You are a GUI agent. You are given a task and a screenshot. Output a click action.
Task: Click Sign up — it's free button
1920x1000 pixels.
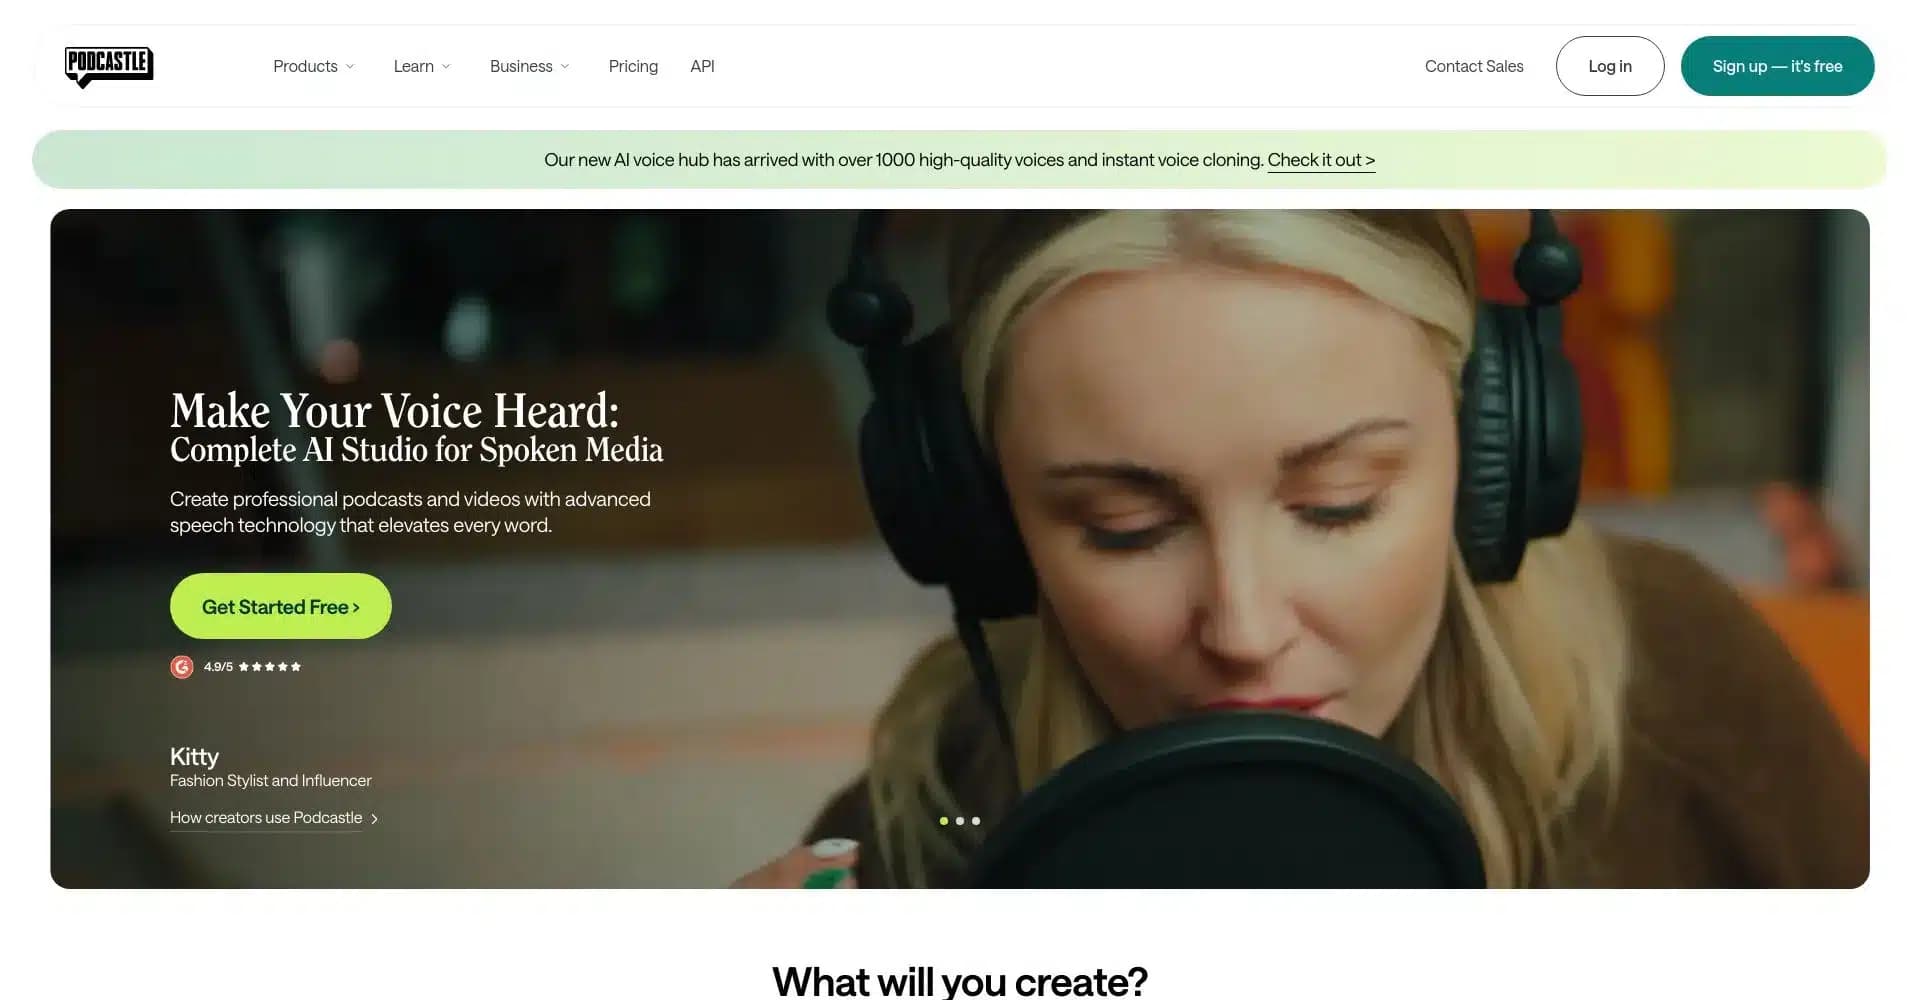pyautogui.click(x=1777, y=66)
